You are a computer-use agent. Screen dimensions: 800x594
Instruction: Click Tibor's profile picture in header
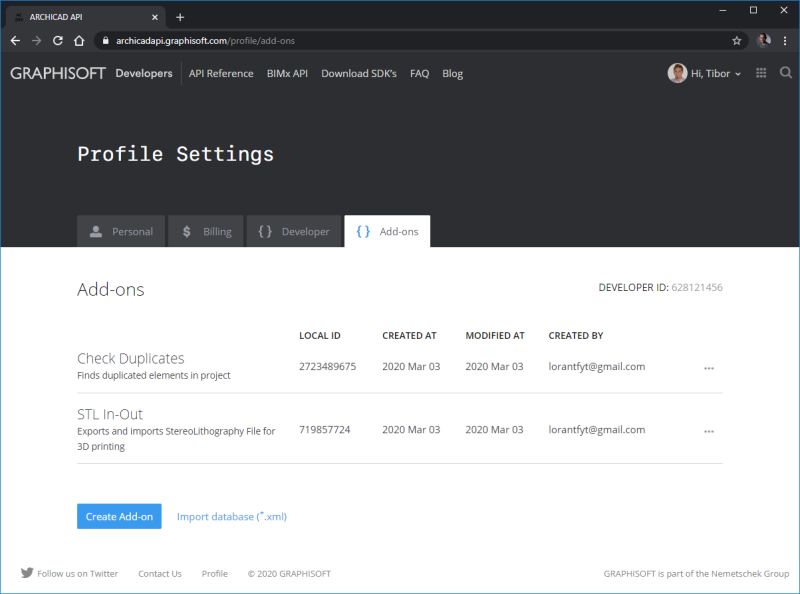[x=677, y=73]
